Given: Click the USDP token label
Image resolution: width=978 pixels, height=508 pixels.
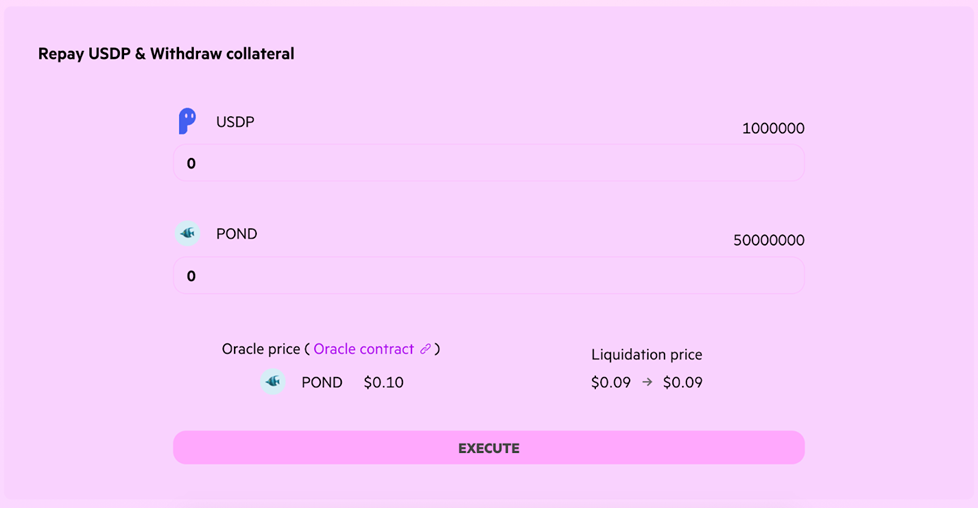Looking at the screenshot, I should (235, 122).
